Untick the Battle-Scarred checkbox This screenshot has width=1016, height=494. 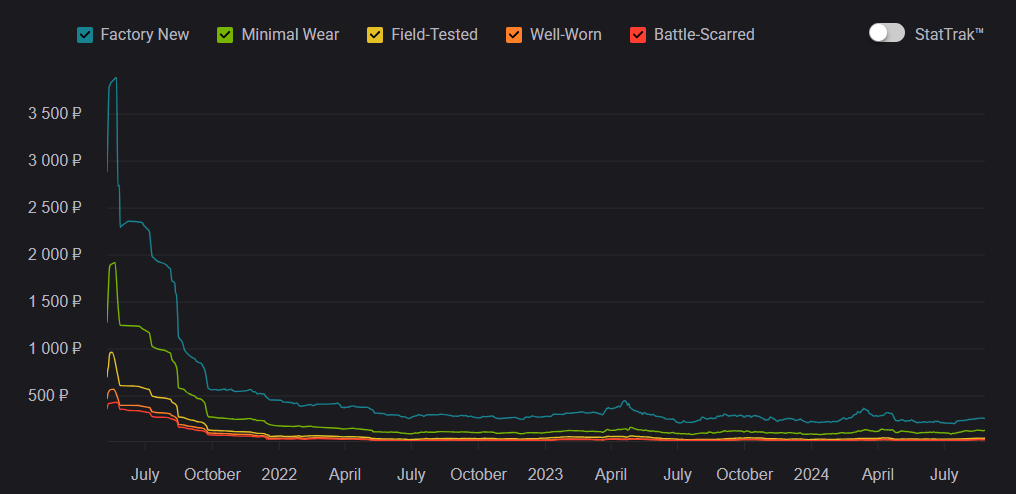[x=638, y=35]
